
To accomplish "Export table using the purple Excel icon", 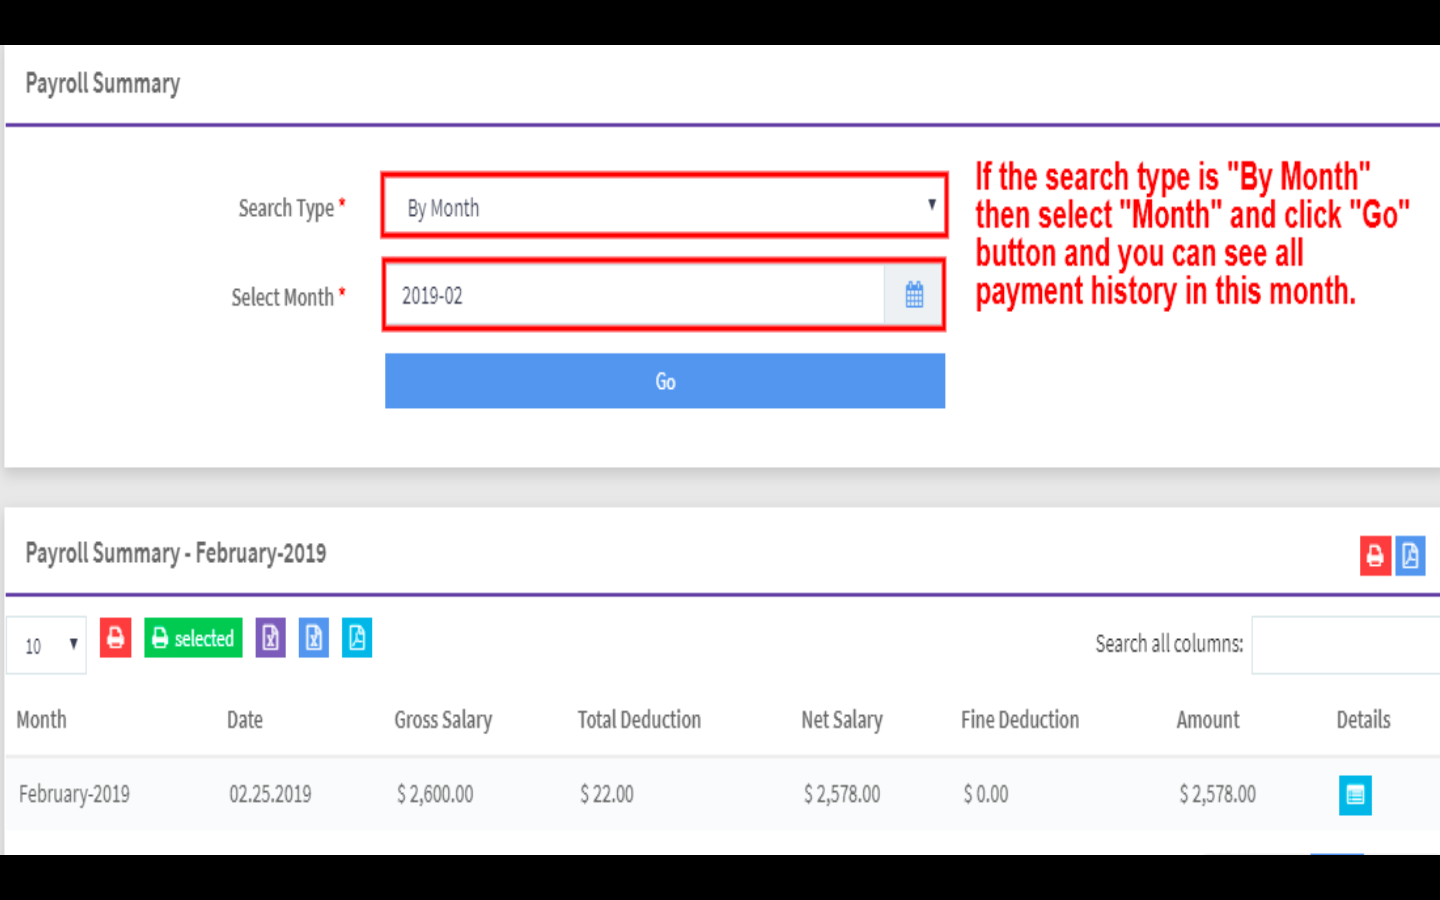I will click(270, 638).
